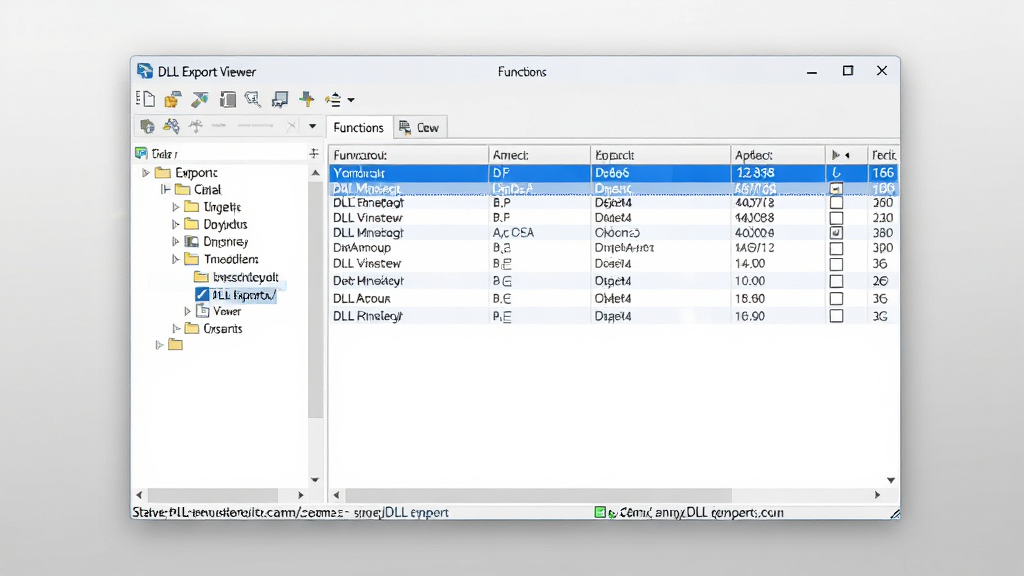1024x576 pixels.
Task: Click the grayed X icon in second toolbar
Action: tap(291, 126)
